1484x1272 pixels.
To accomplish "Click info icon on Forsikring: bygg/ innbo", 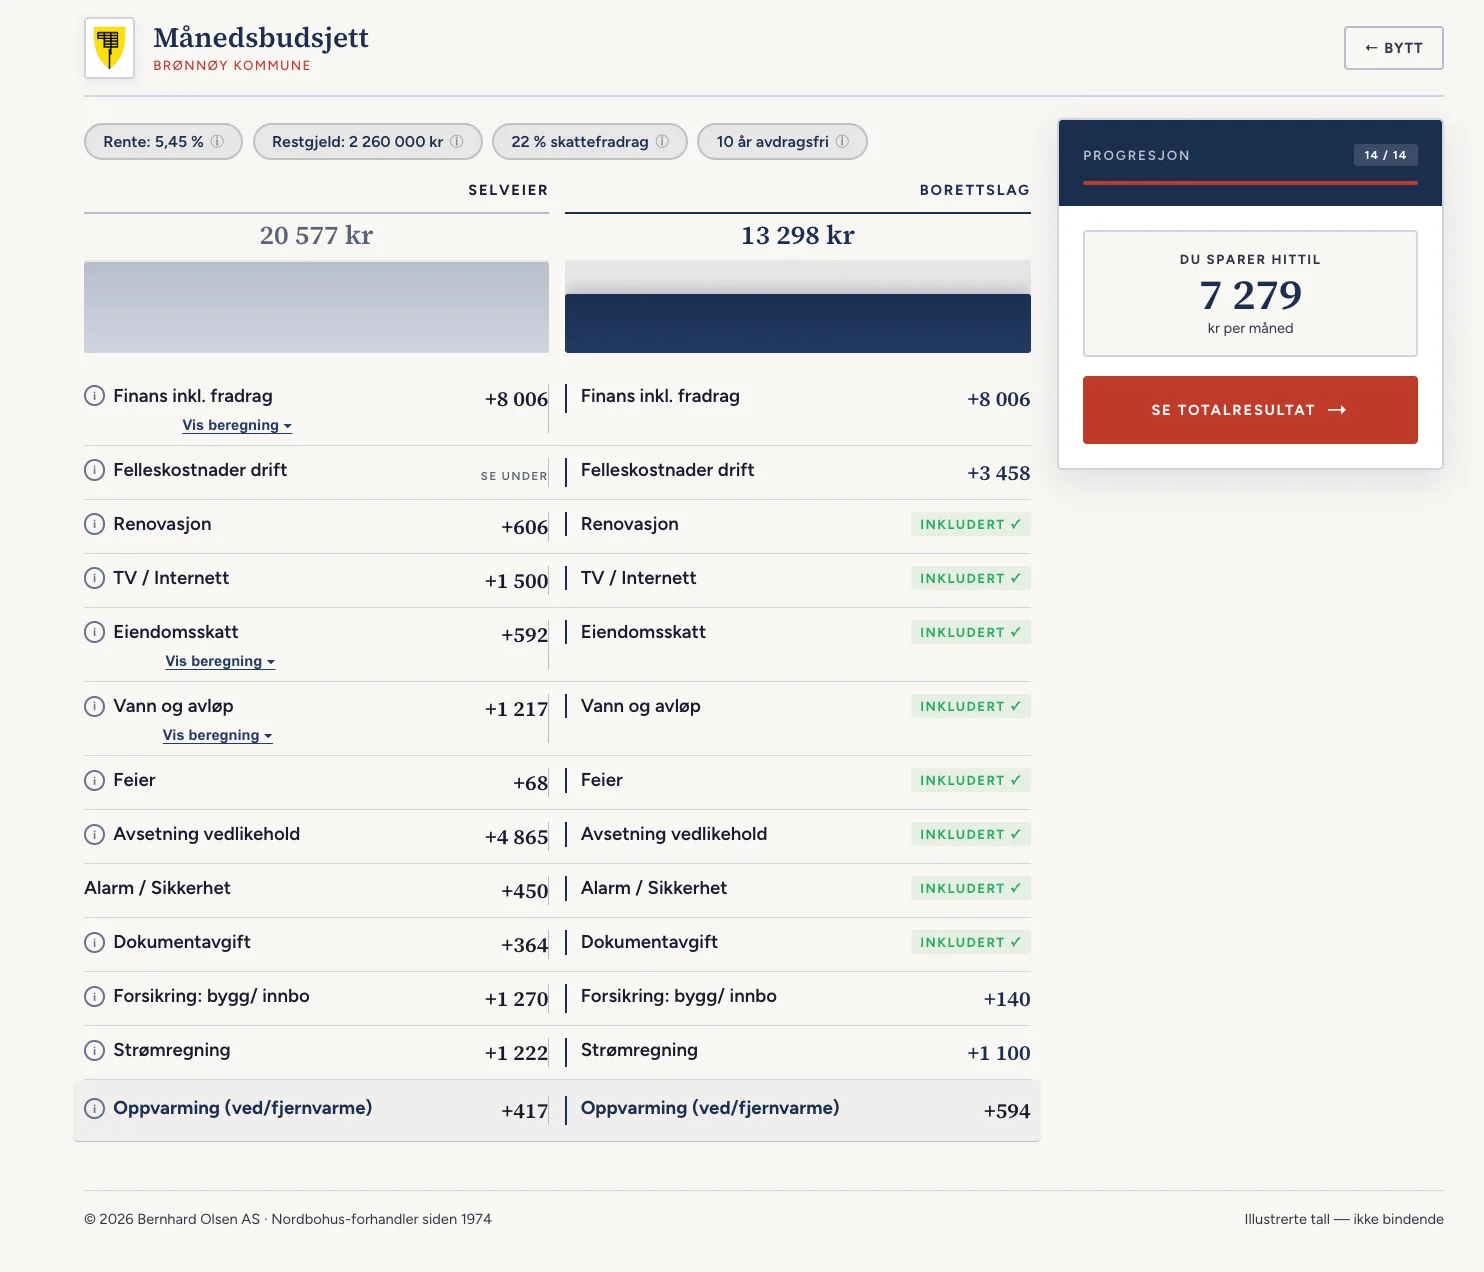I will click(94, 996).
